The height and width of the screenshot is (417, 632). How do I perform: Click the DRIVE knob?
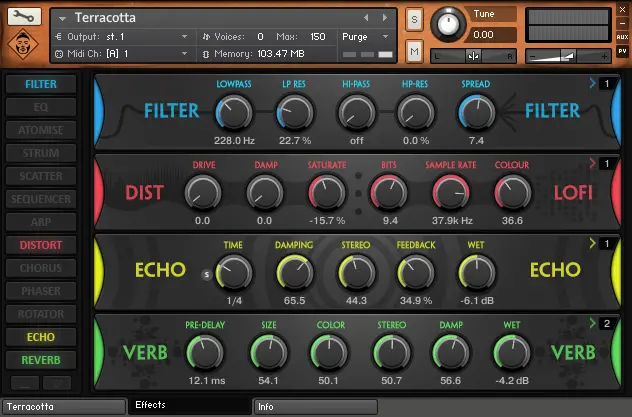pos(203,193)
